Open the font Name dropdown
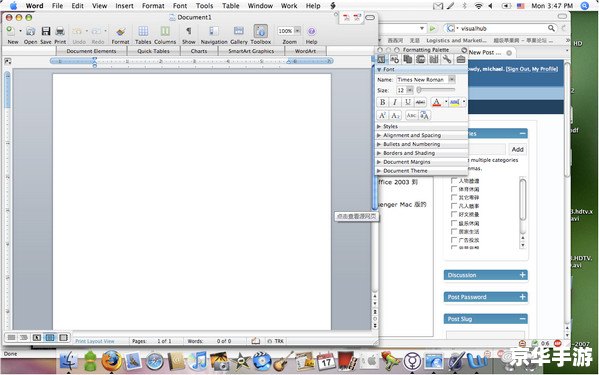Viewport: 599px width, 375px height. [452, 79]
